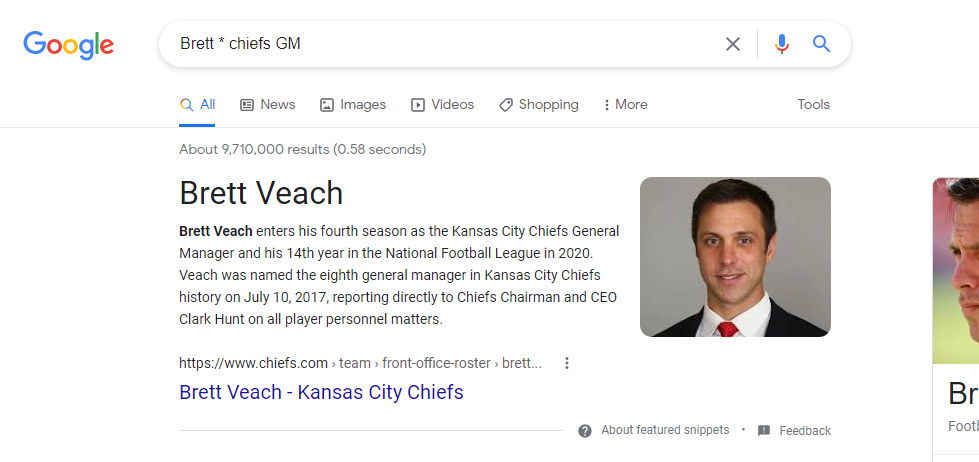Switch to the Images tab

(353, 105)
